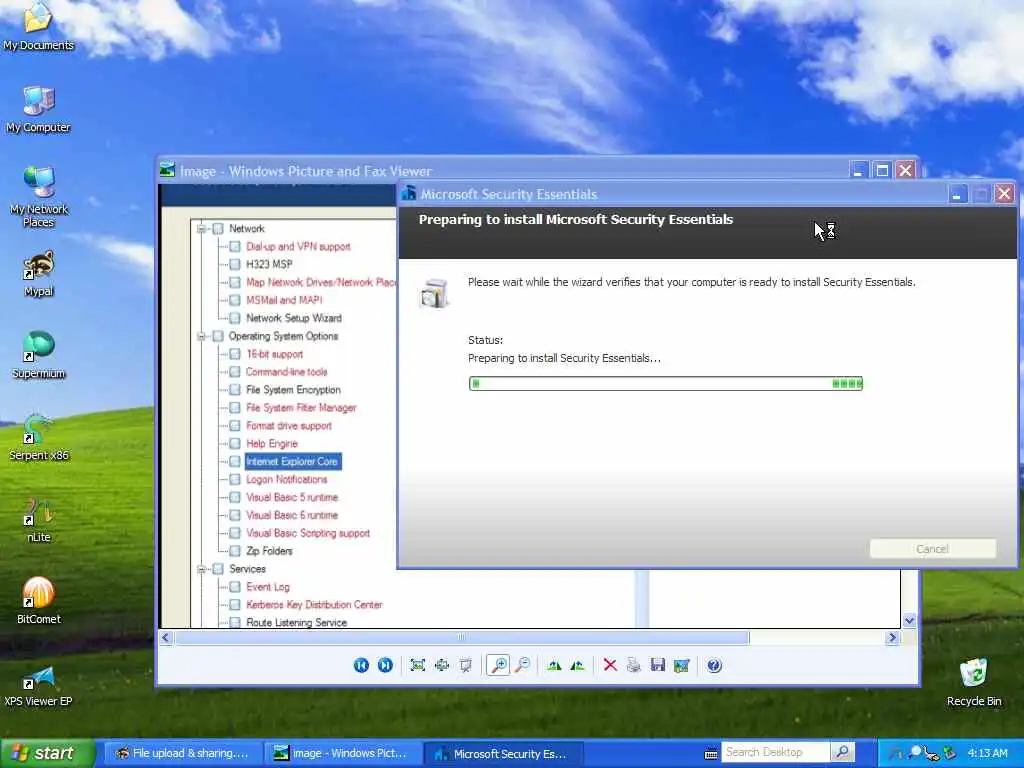This screenshot has width=1024, height=768.
Task: Select the Zoom In magnifier tool
Action: 498,665
